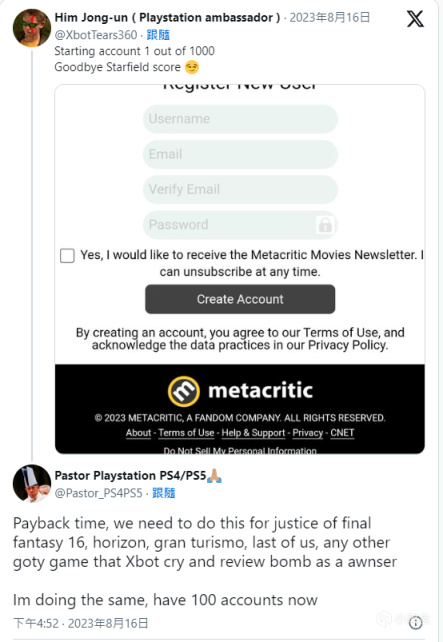Click the Username field
The width and height of the screenshot is (443, 642).
click(x=240, y=119)
